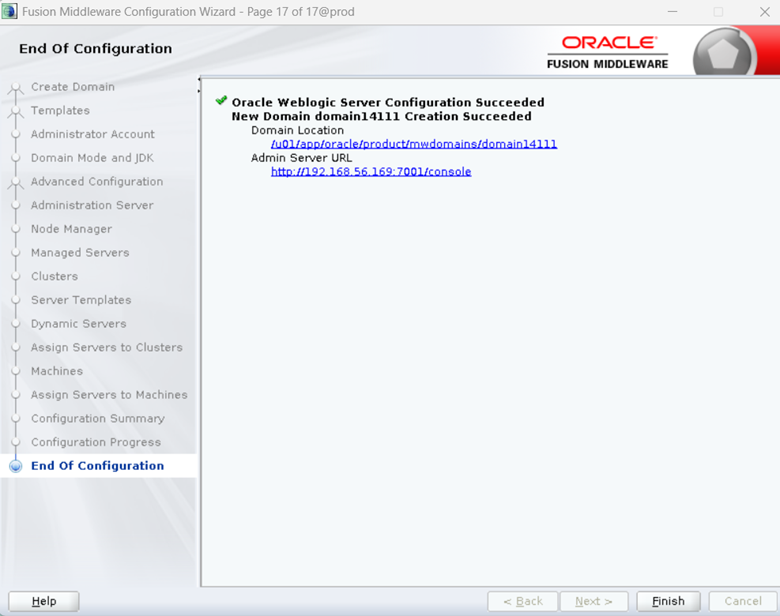Click the Oracle Fusion Middleware logo
Viewport: 780px width, 616px height.
tap(607, 53)
